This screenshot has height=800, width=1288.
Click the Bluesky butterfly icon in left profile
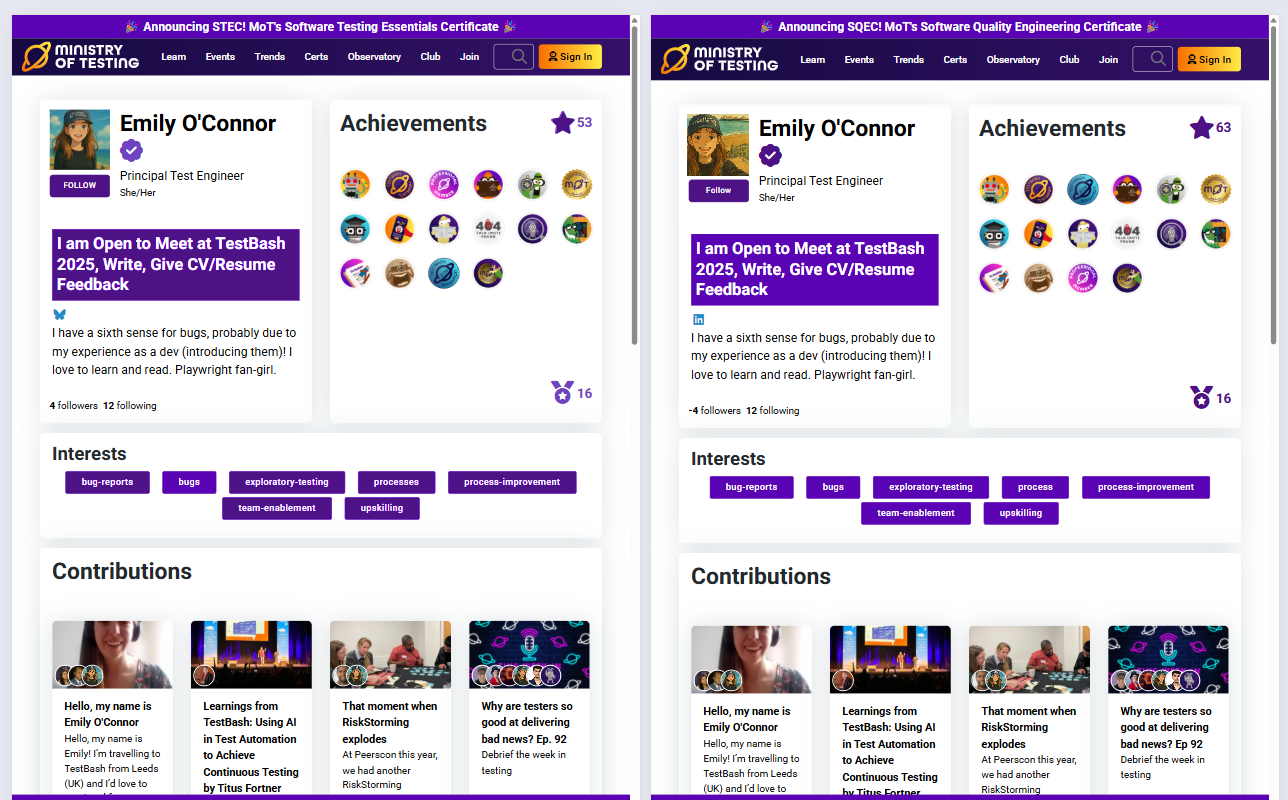[x=59, y=314]
